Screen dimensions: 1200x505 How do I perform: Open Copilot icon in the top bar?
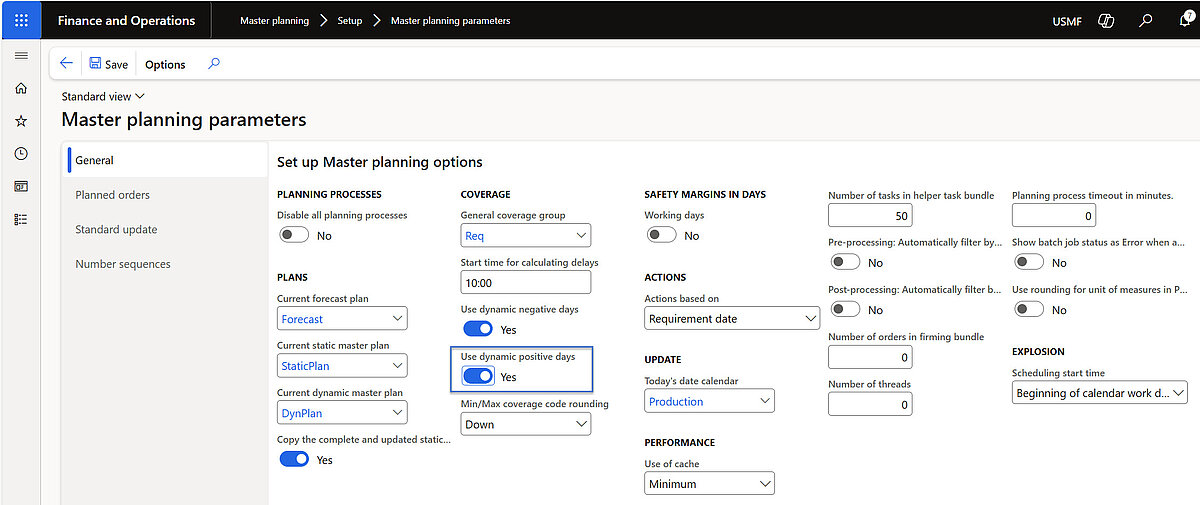coord(1106,20)
